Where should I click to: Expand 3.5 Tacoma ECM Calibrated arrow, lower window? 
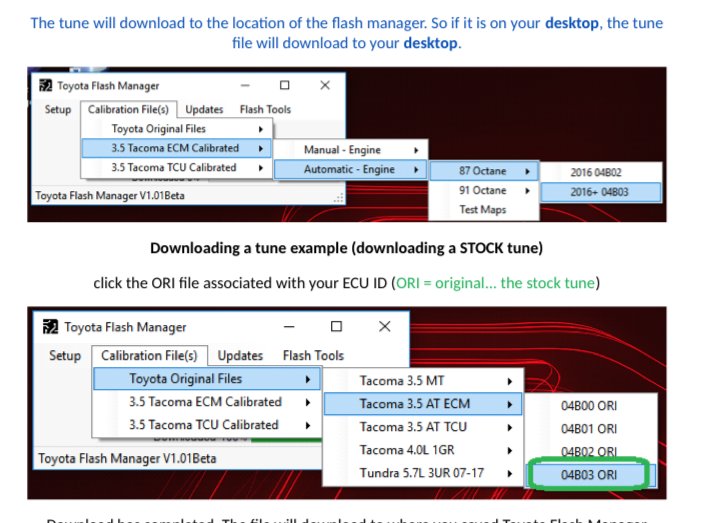[x=307, y=402]
